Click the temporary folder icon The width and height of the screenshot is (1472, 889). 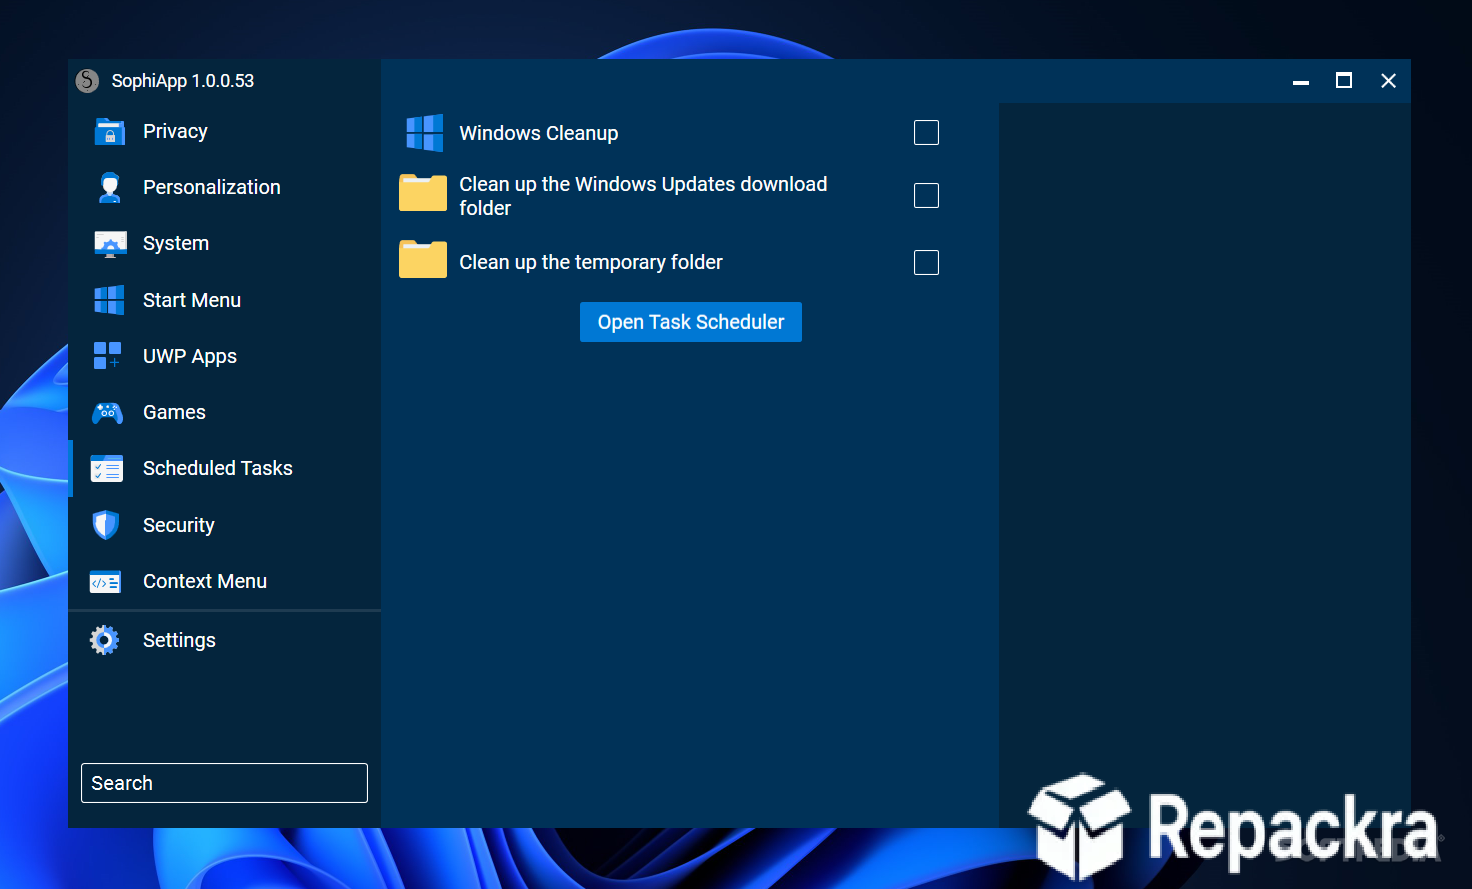[x=423, y=259]
